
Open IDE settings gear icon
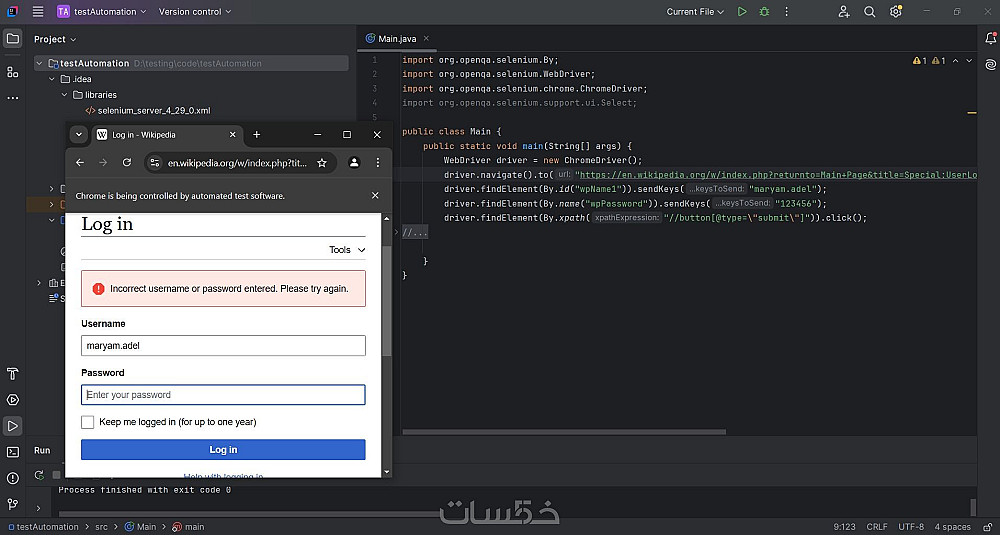point(896,11)
